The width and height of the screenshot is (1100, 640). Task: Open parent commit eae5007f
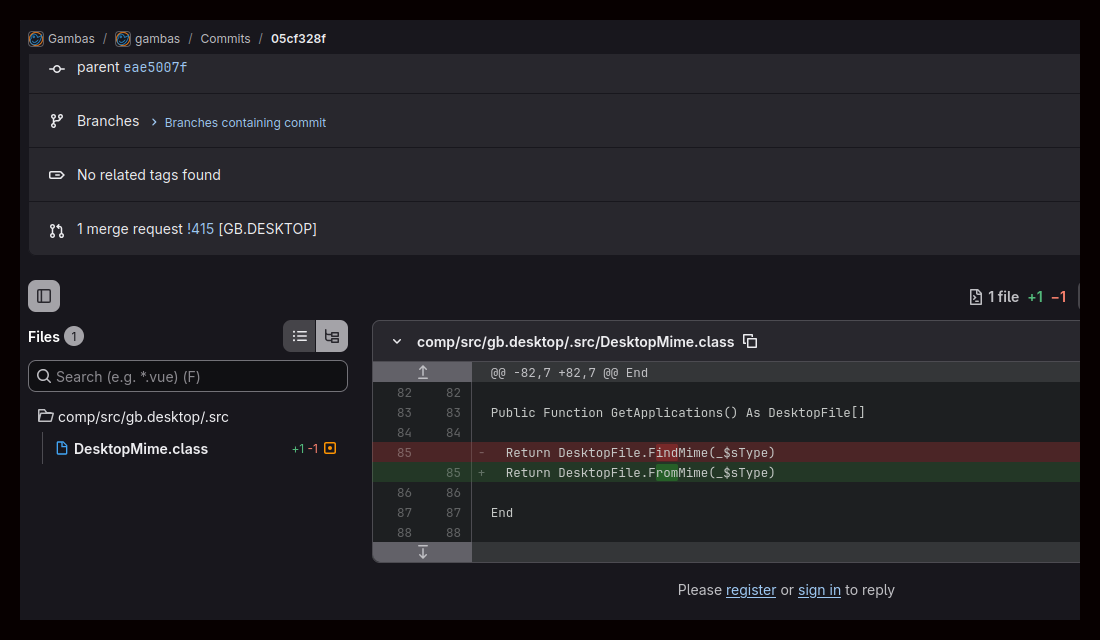pyautogui.click(x=155, y=67)
